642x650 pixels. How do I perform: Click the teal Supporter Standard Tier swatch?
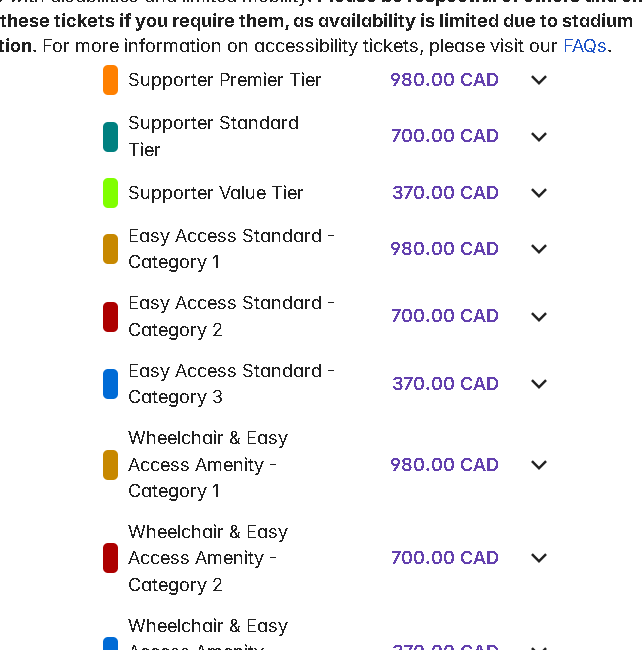[110, 137]
